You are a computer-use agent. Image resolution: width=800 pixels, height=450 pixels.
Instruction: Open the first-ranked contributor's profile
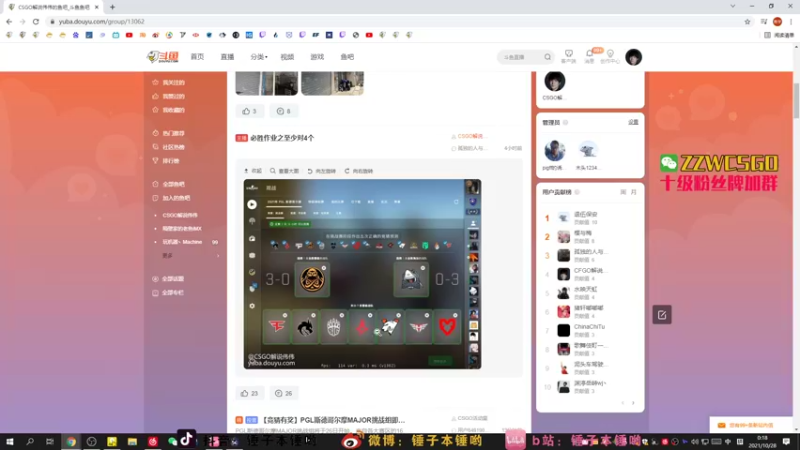585,214
